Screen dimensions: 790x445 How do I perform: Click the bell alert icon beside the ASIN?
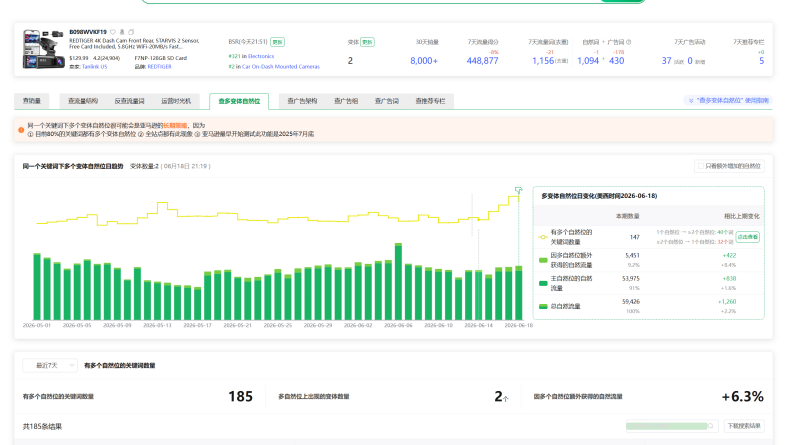click(122, 32)
